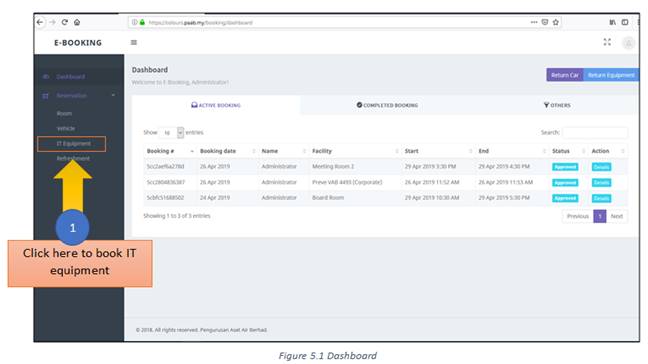This screenshot has height=364, width=648.
Task: Click the Pocket shield icon in address bar
Action: pyautogui.click(x=545, y=22)
